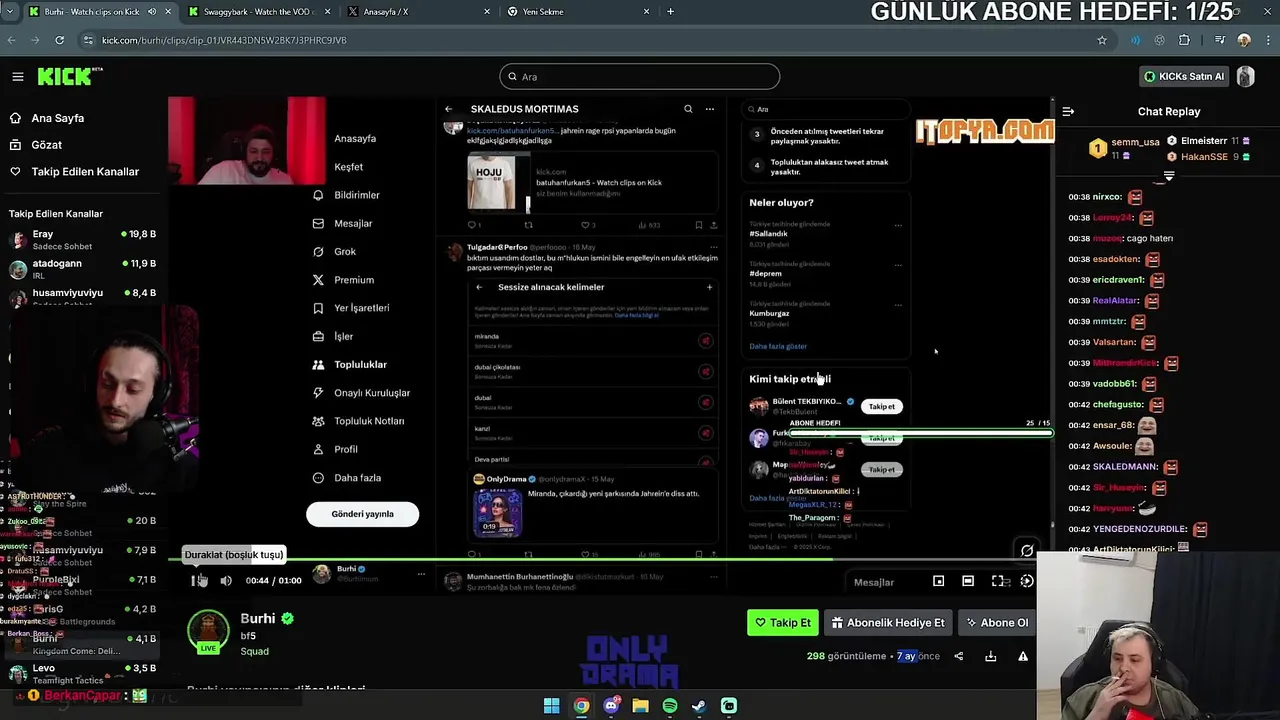This screenshot has width=1280, height=720.
Task: Switch the player to mini-player mode
Action: [938, 581]
